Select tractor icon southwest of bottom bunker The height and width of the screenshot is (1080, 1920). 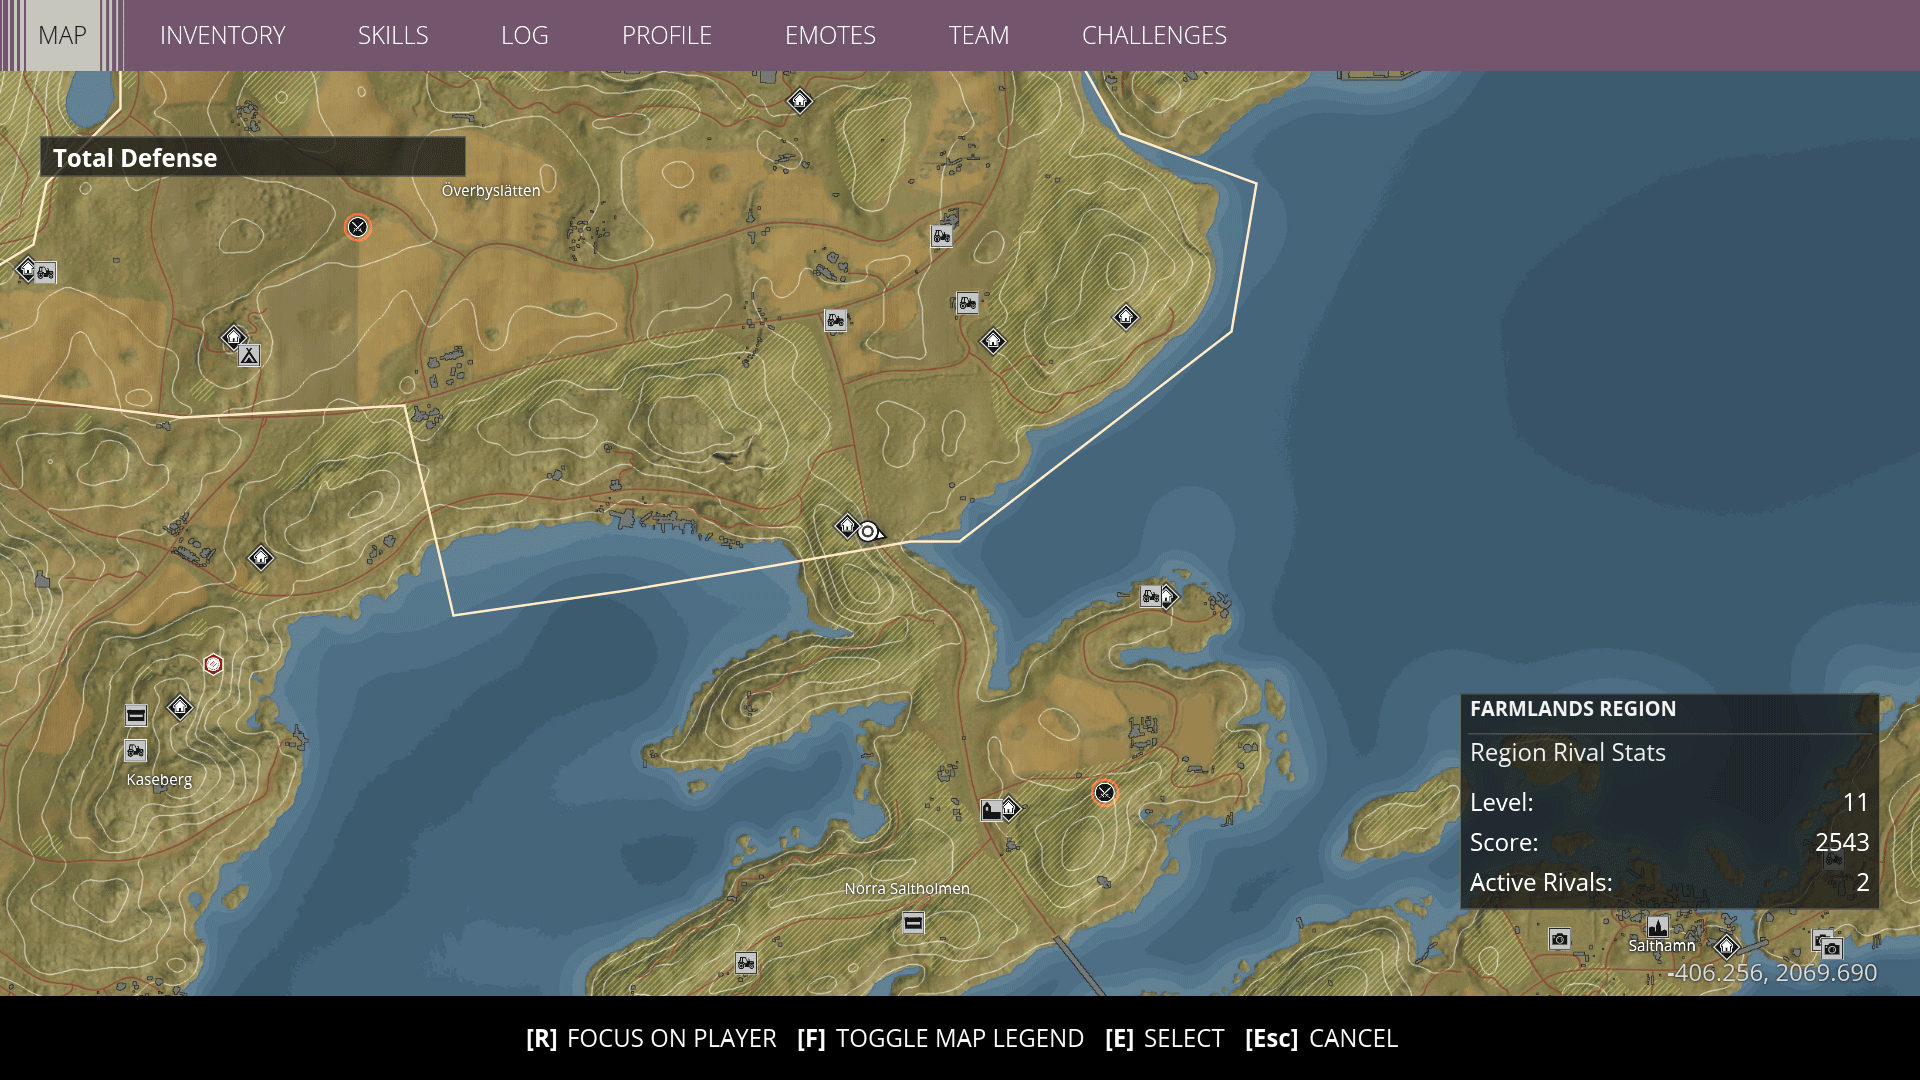[x=746, y=962]
